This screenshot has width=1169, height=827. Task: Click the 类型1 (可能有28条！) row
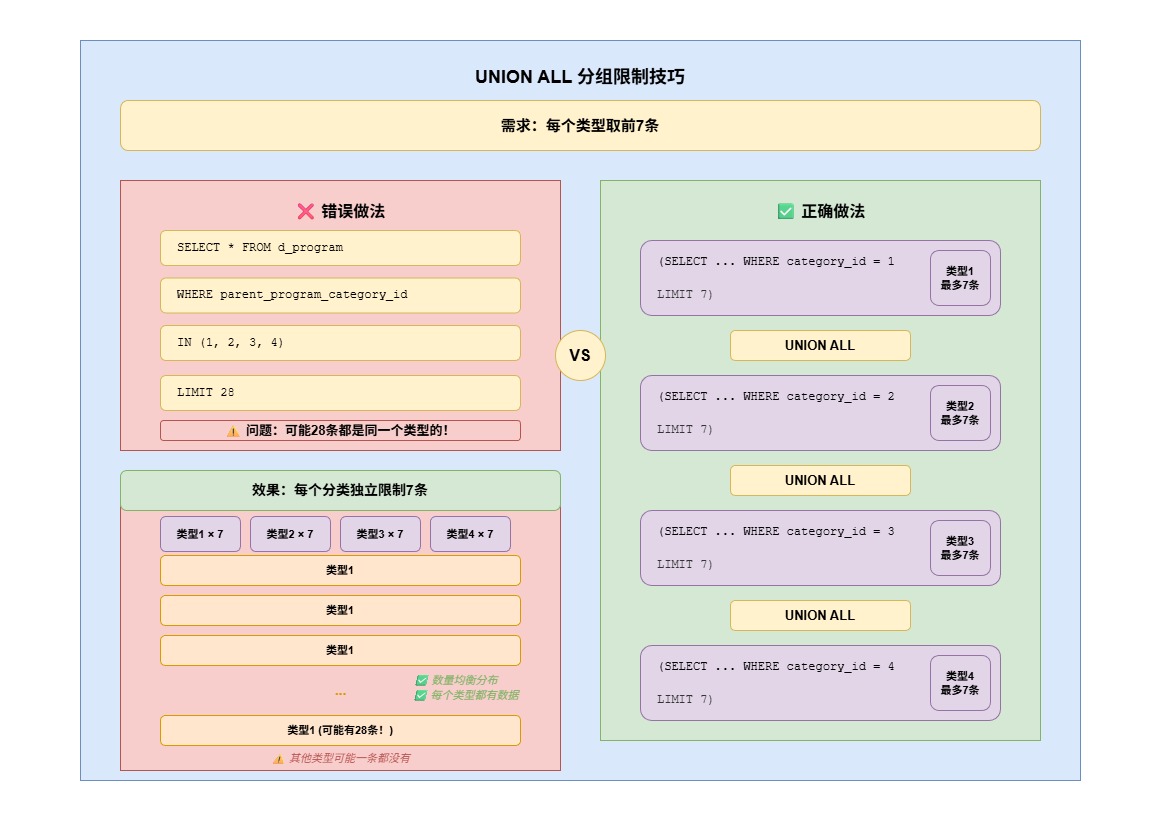(340, 731)
